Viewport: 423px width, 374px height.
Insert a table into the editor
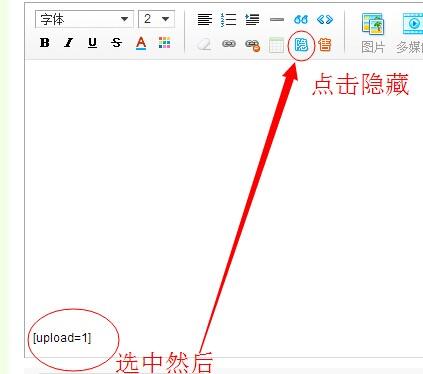[x=277, y=45]
